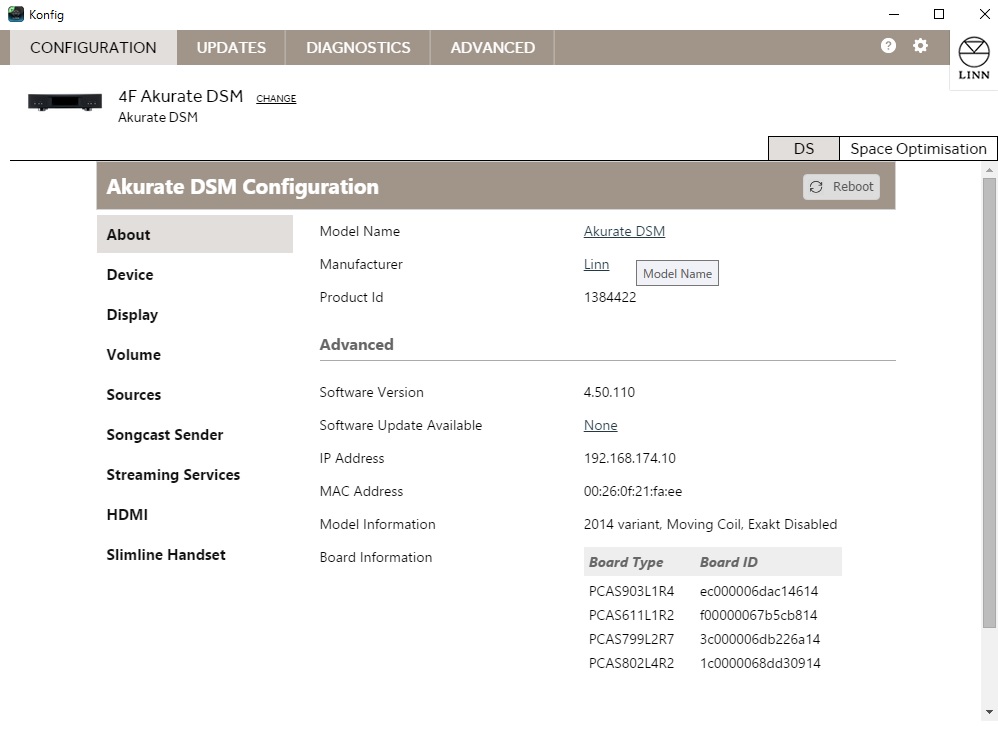The height and width of the screenshot is (730, 998).
Task: Select the Space Optimisation sub-tab
Action: click(918, 149)
